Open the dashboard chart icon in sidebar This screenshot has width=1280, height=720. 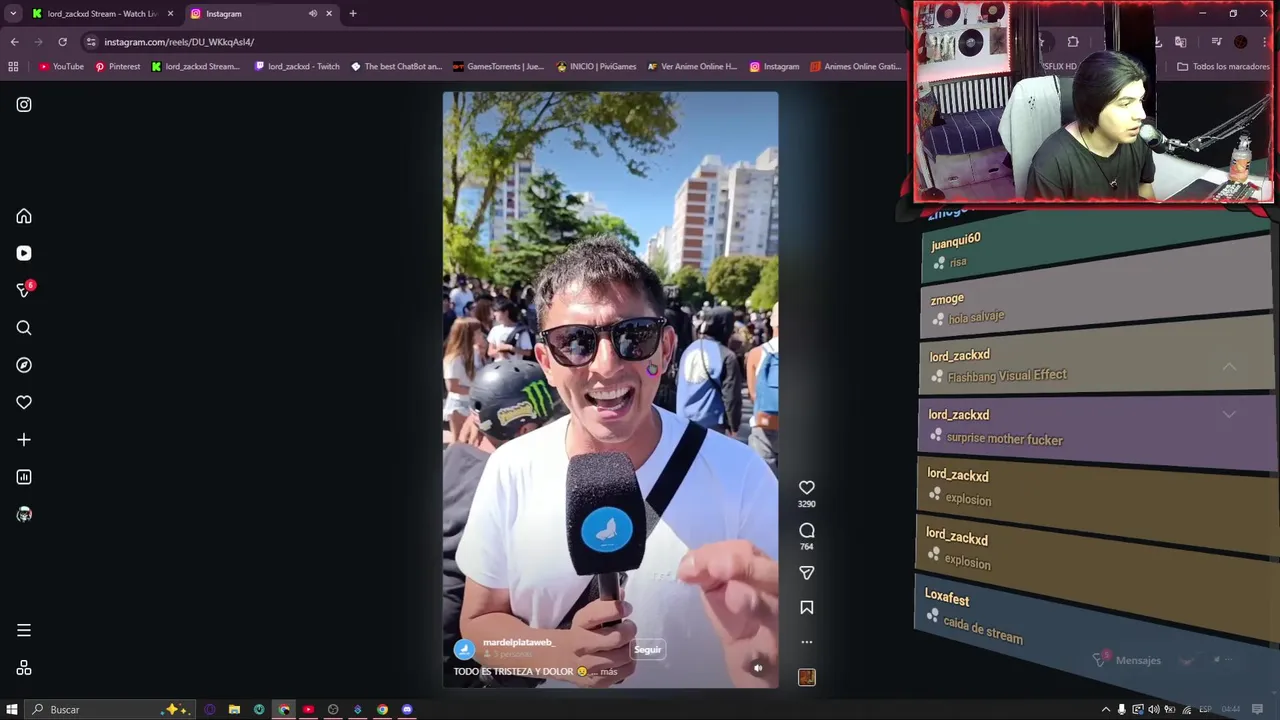tap(24, 477)
